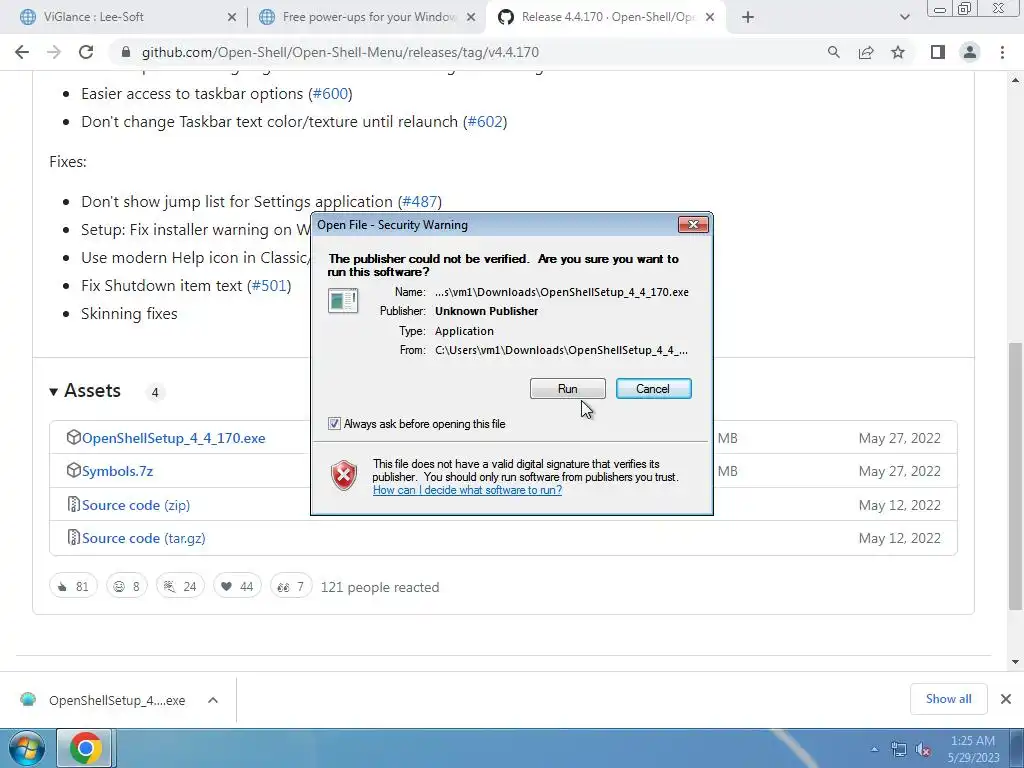
Task: Click the scrollbar up arrow
Action: [x=1015, y=80]
